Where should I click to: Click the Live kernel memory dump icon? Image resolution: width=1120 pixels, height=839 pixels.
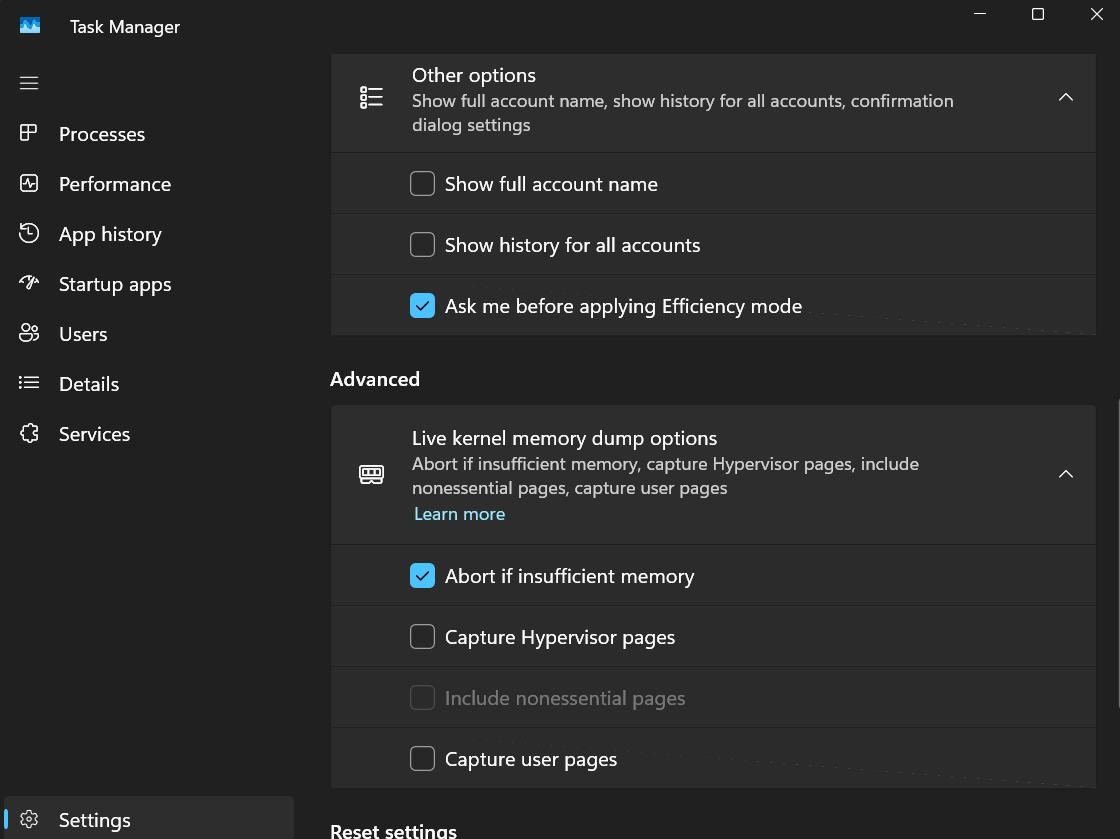(371, 474)
